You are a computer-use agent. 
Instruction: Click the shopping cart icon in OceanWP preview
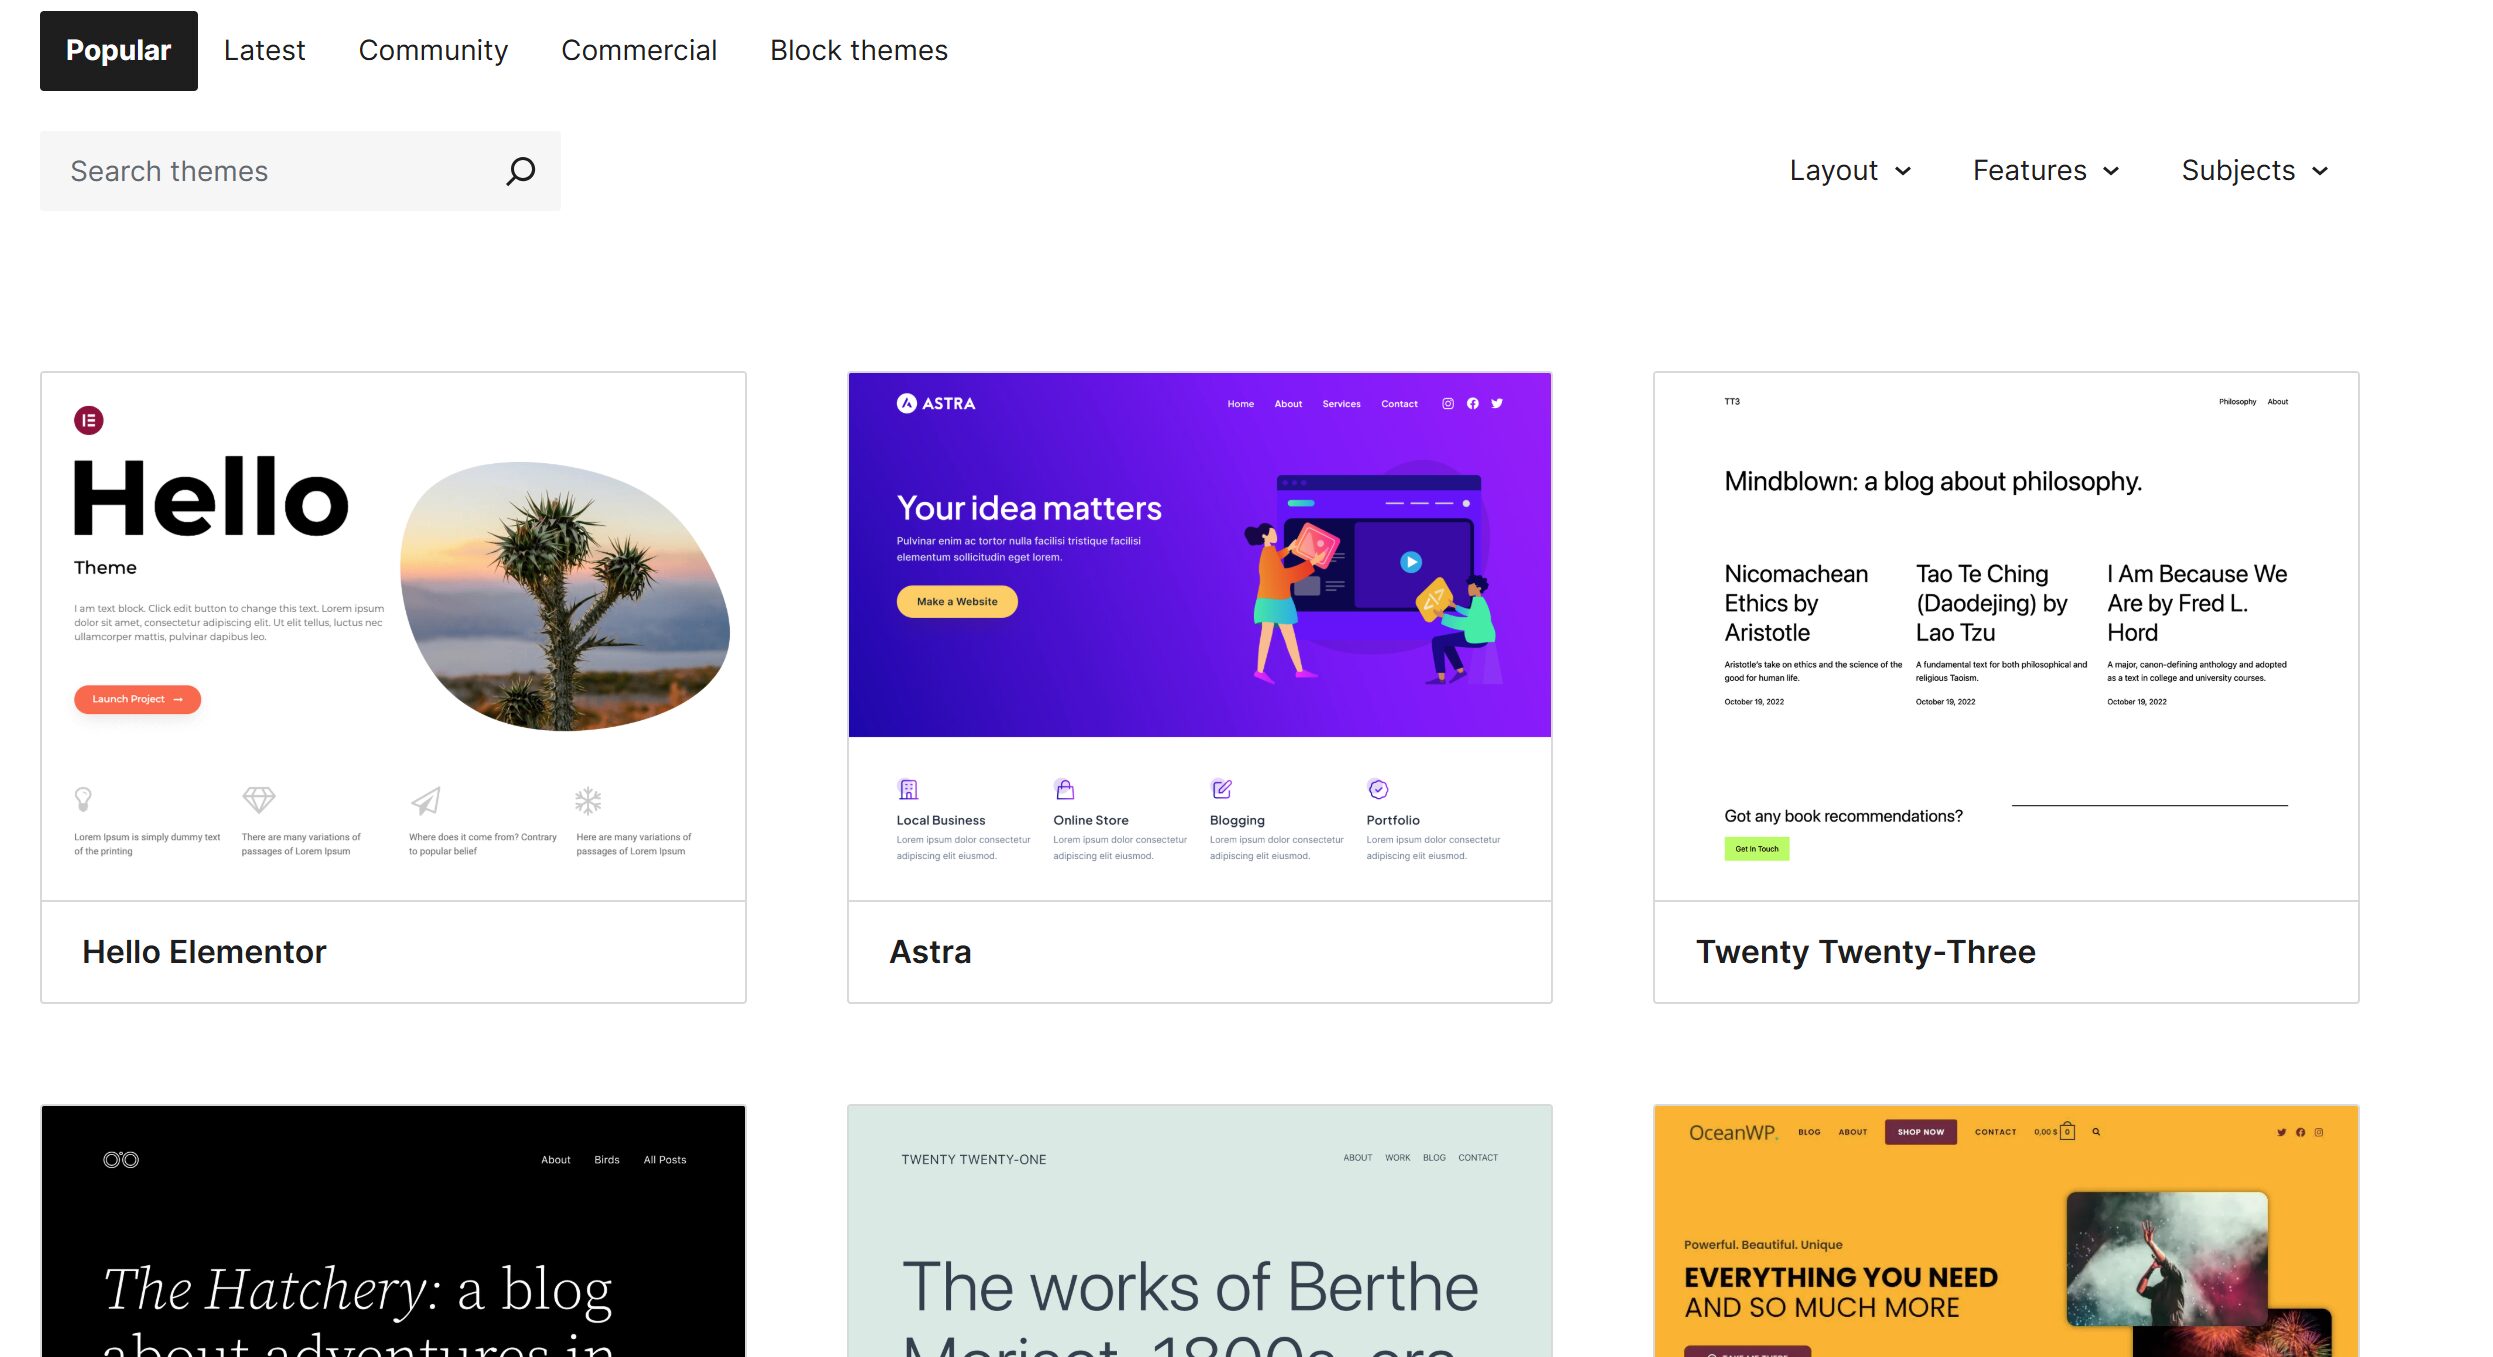coord(2067,1131)
